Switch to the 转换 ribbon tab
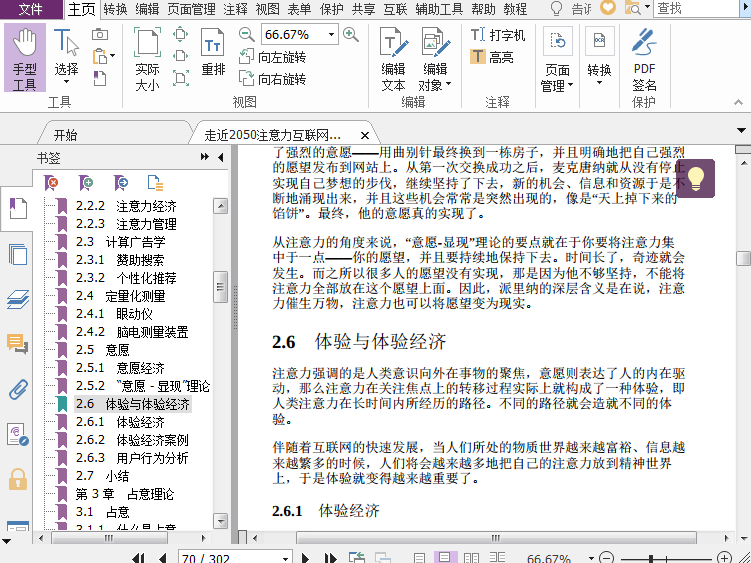751x563 pixels. [115, 9]
